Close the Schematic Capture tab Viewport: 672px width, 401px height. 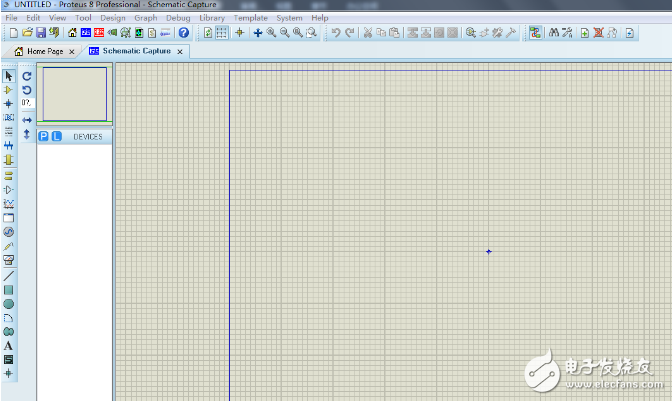(x=180, y=51)
